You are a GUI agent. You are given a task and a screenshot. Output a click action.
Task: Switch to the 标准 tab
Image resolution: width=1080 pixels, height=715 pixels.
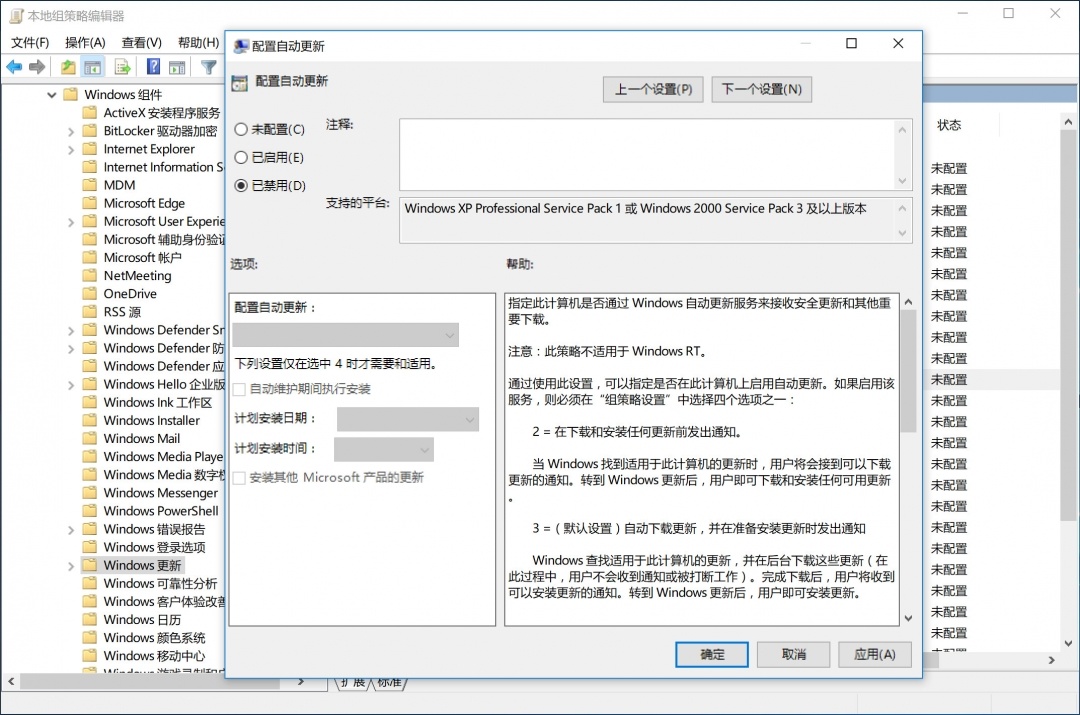pyautogui.click(x=388, y=682)
